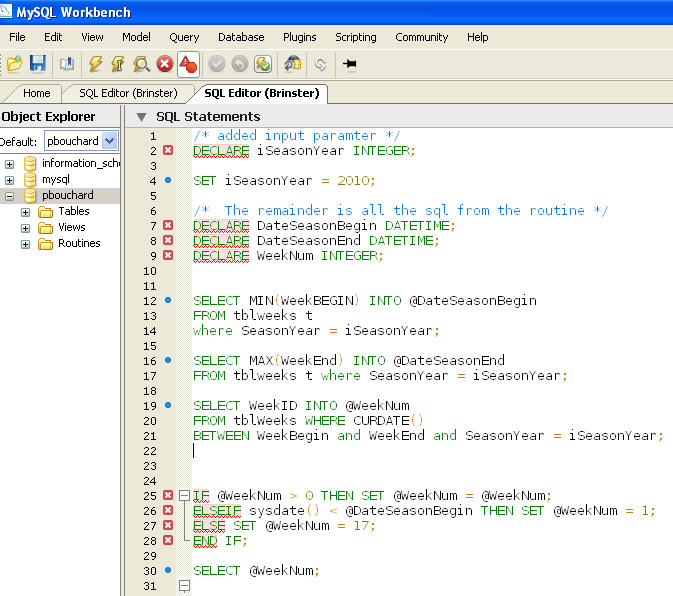
Task: Click the pin toolbar icon
Action: click(349, 64)
